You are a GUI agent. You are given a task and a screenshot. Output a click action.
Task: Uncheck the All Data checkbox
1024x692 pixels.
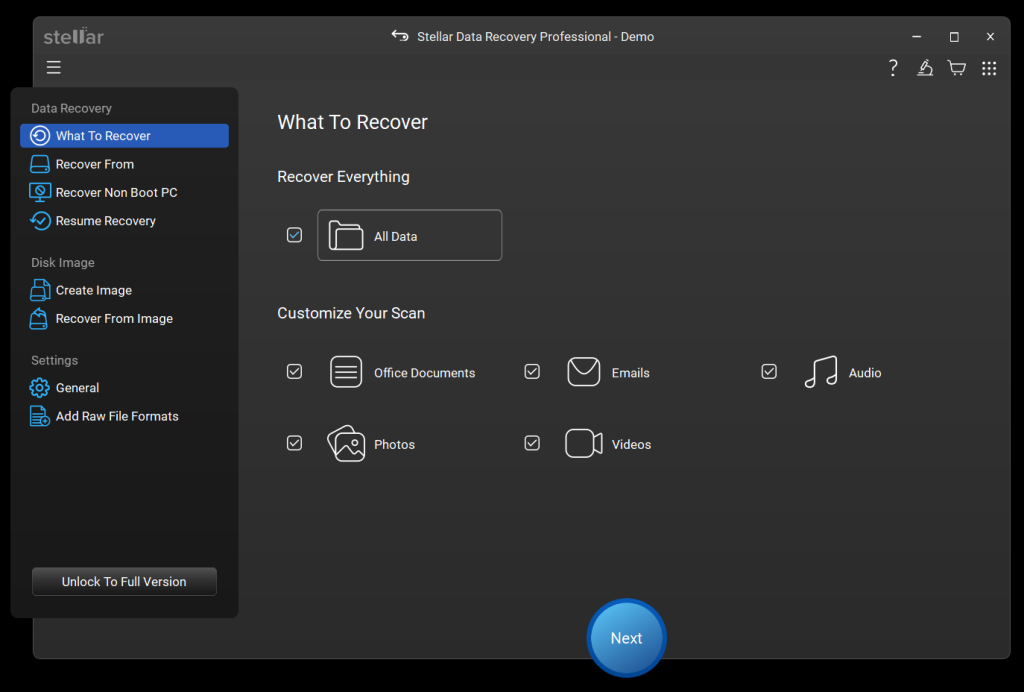click(x=295, y=235)
